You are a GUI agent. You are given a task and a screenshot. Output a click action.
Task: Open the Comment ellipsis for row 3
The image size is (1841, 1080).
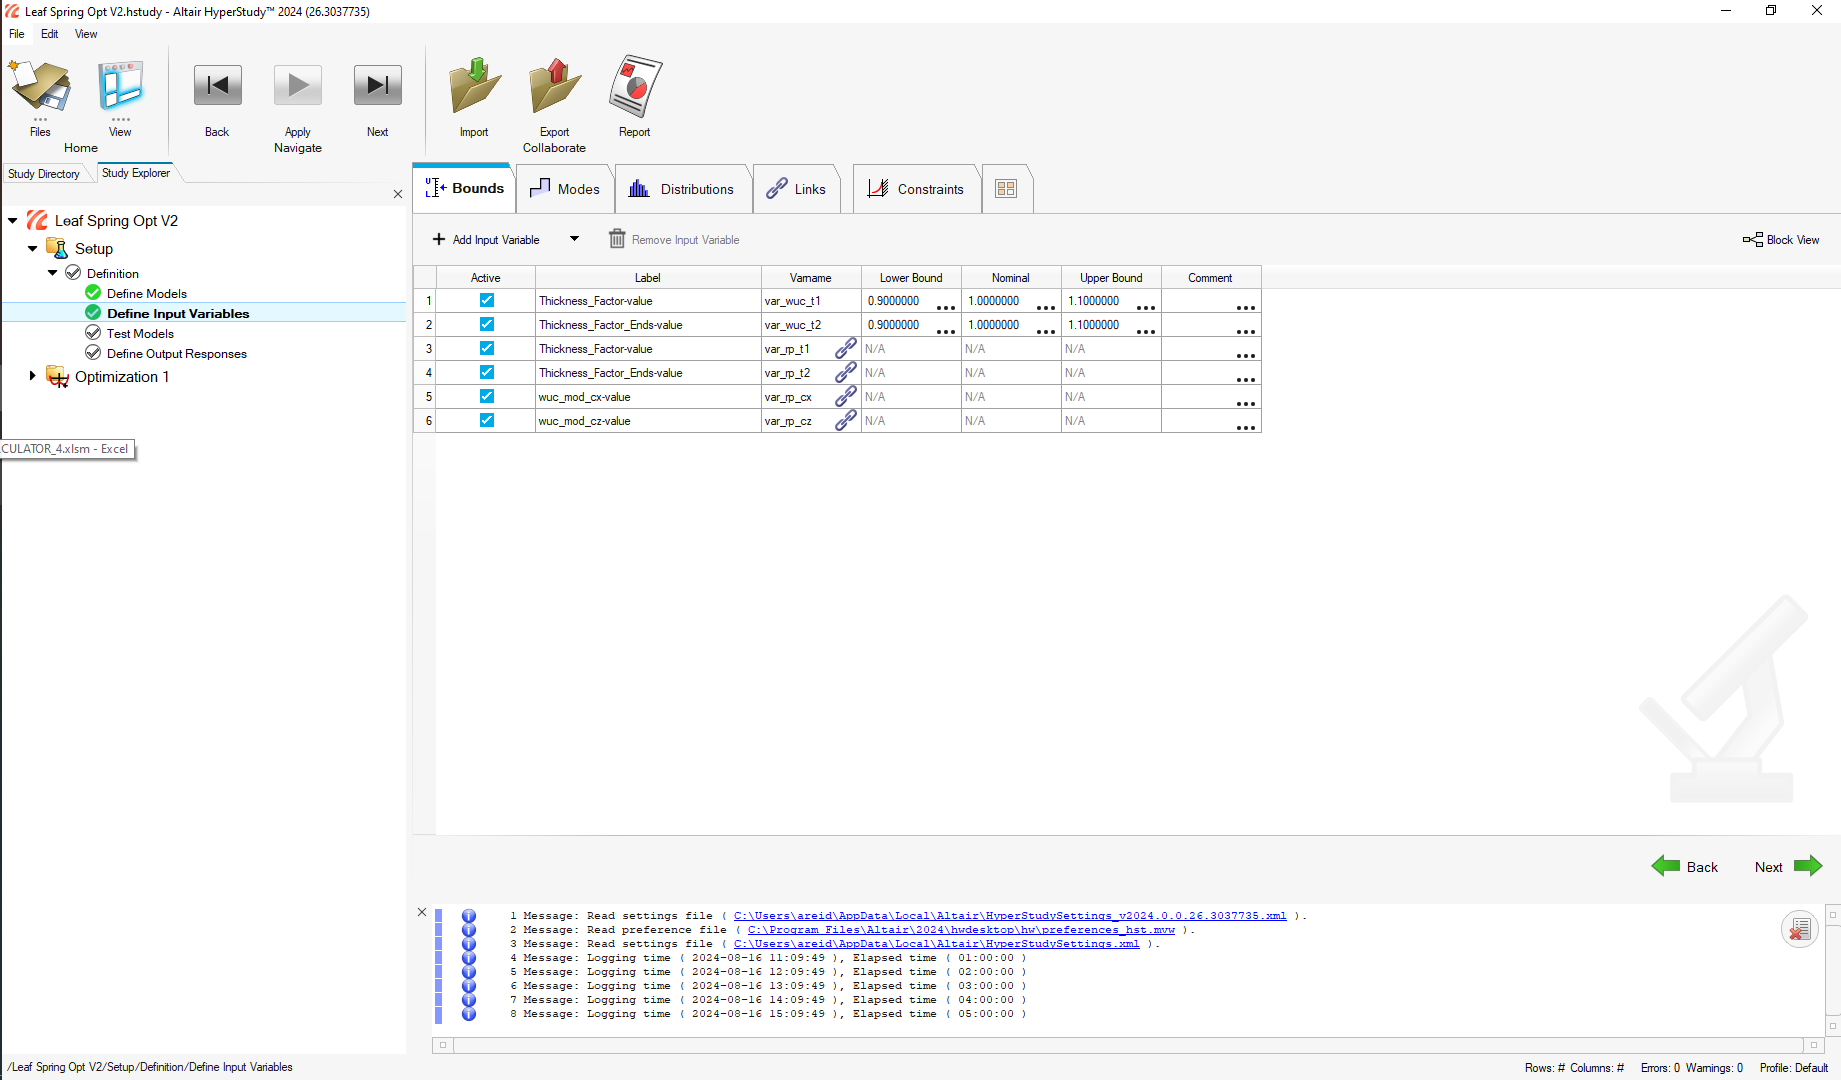pyautogui.click(x=1246, y=355)
